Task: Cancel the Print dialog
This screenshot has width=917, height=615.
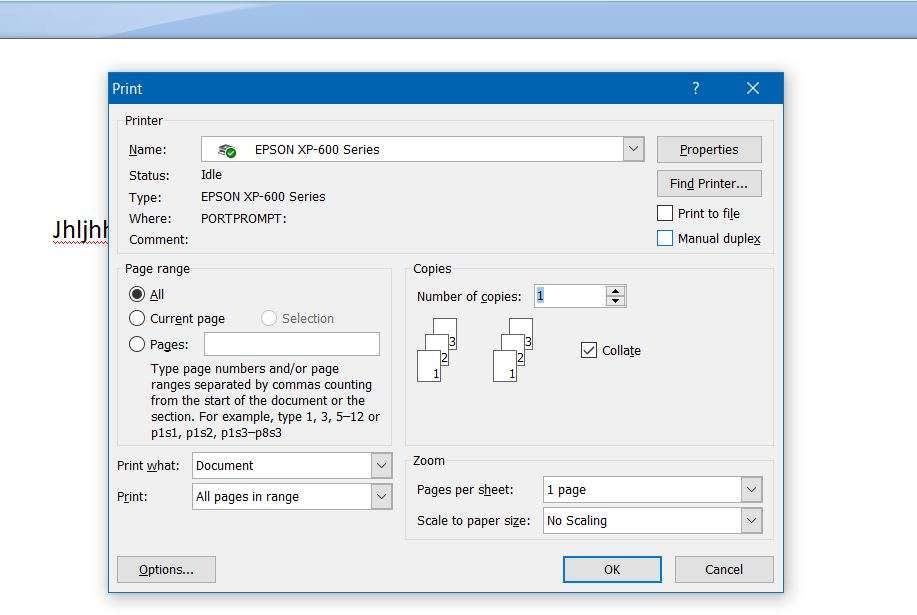Action: (724, 569)
